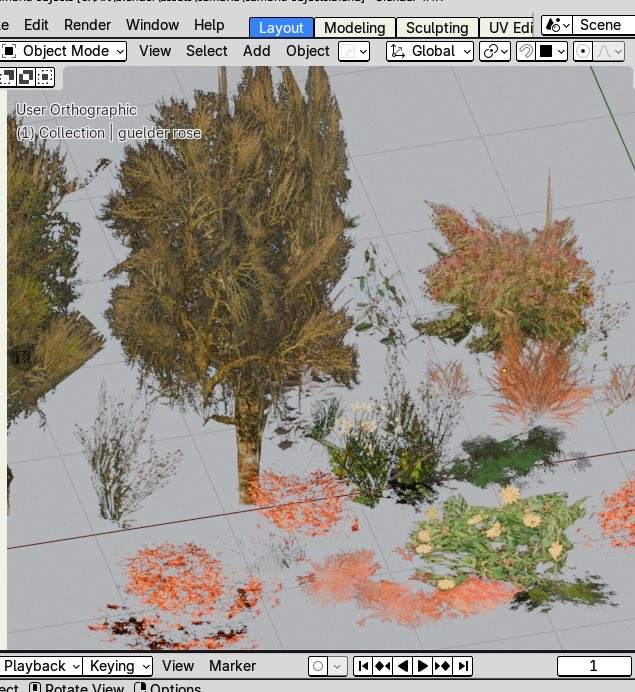635x692 pixels.
Task: Play the animation forward
Action: click(422, 666)
